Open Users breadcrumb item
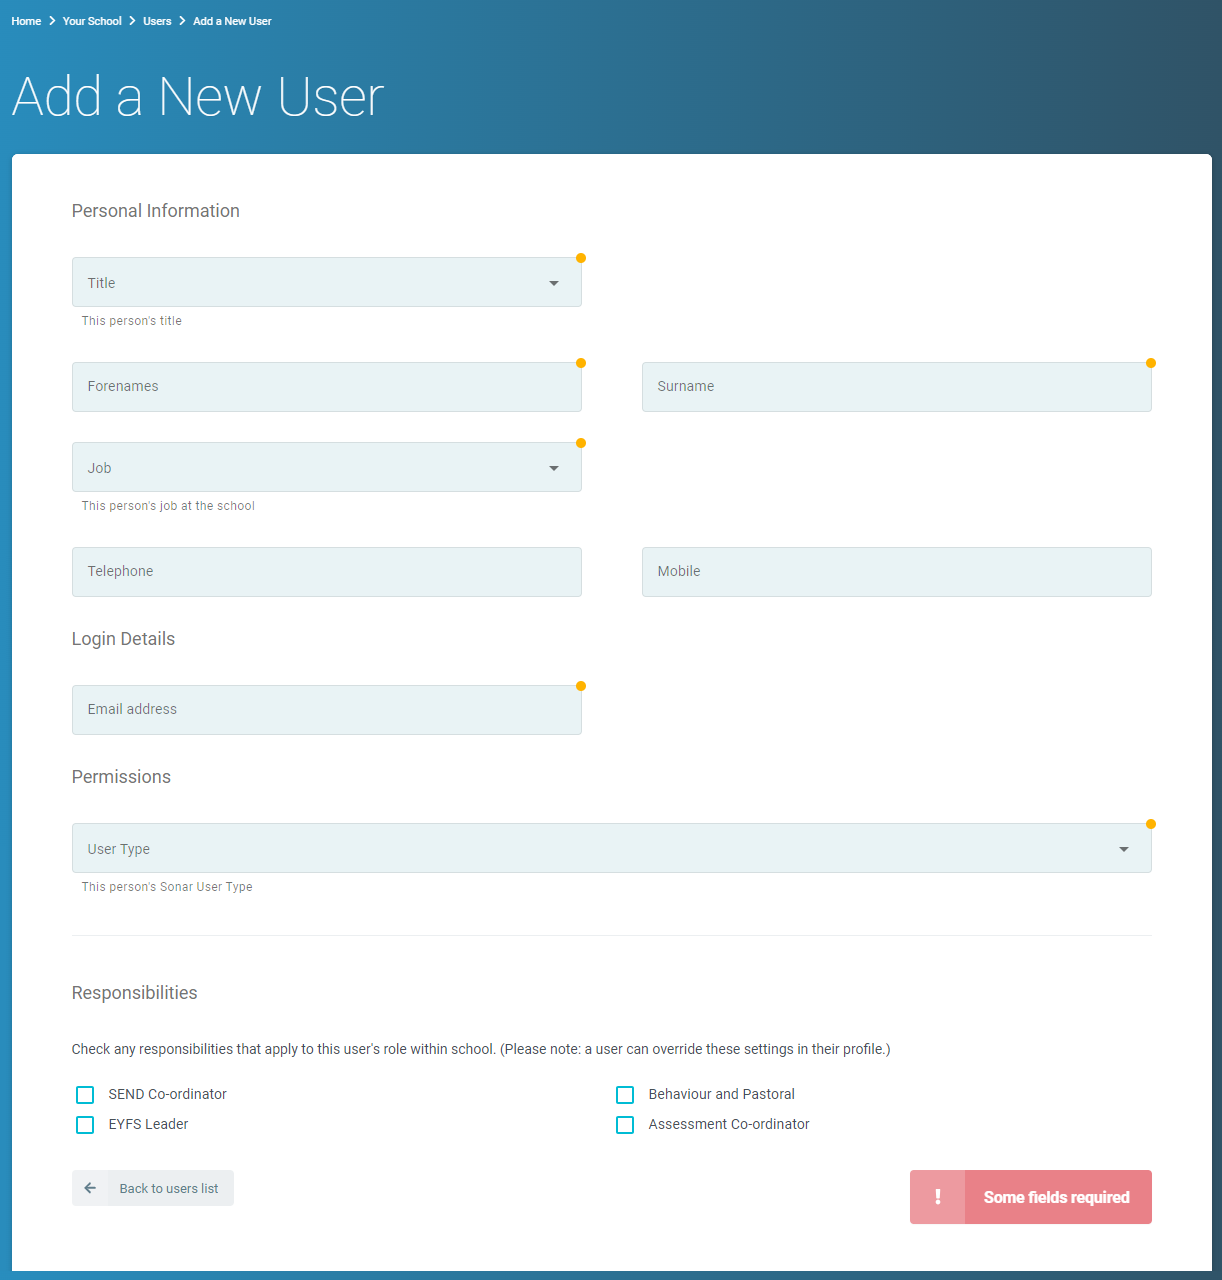The image size is (1222, 1280). click(x=157, y=21)
